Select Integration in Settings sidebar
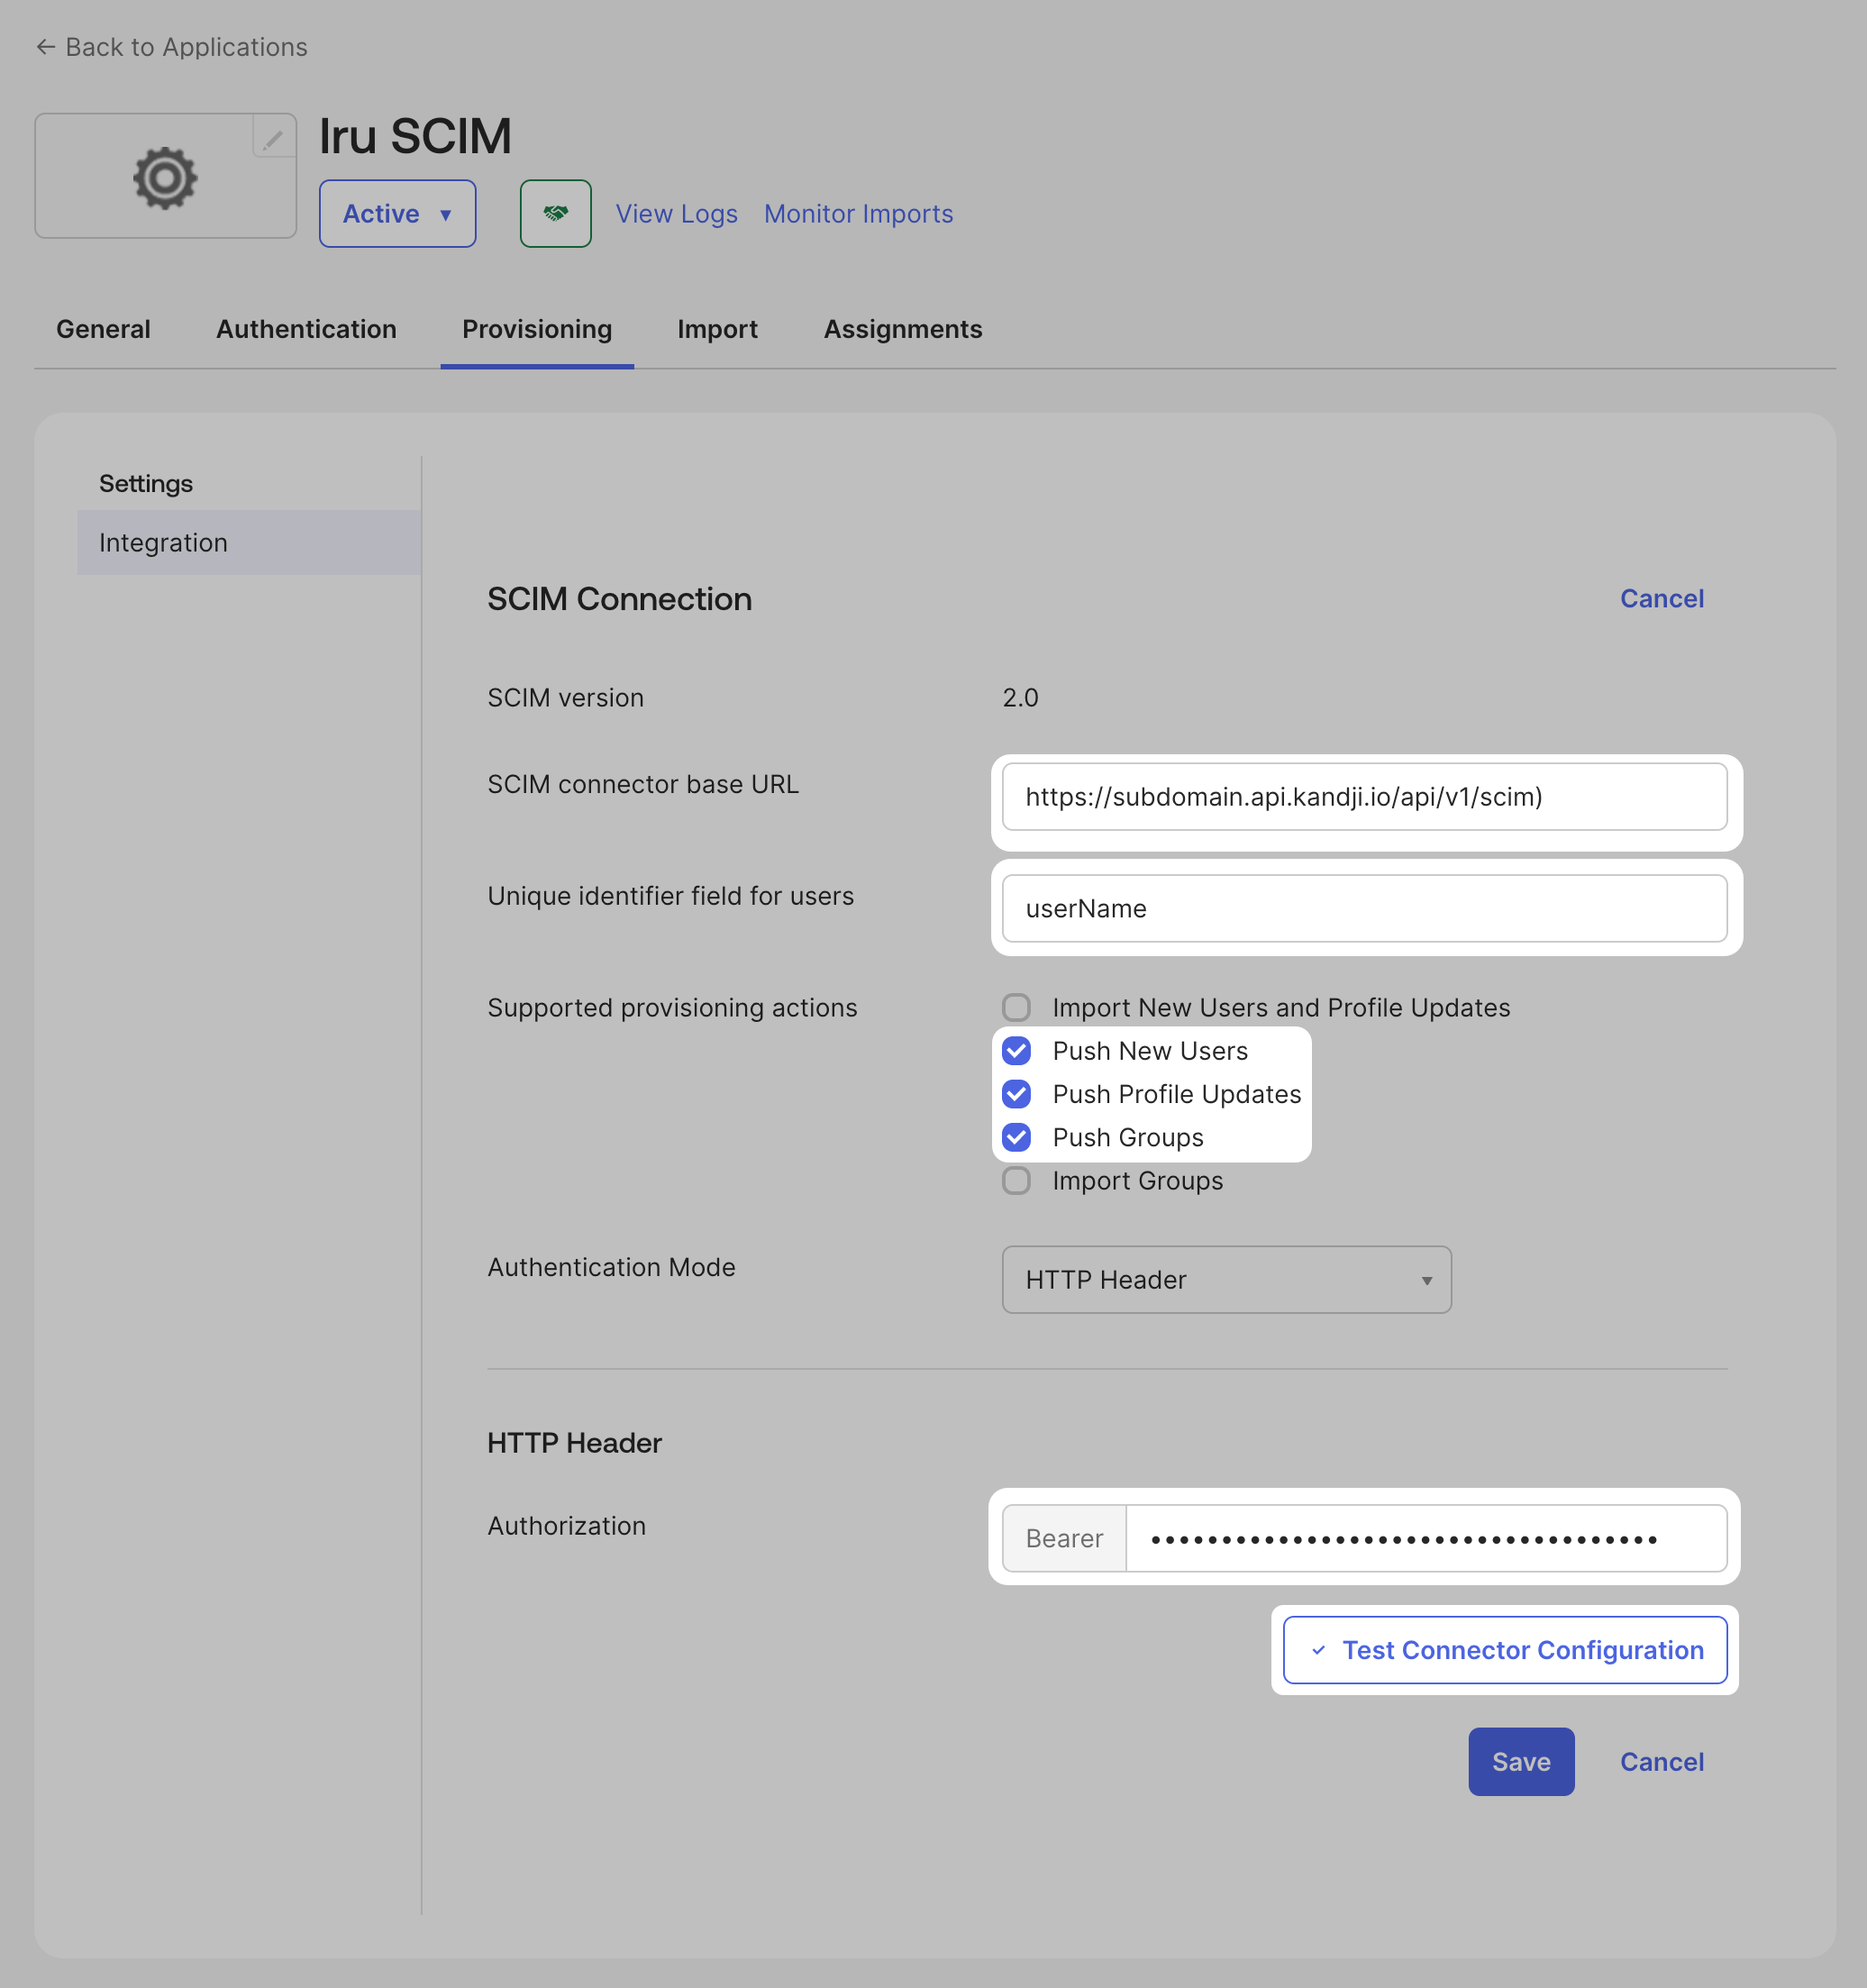The height and width of the screenshot is (1988, 1867). point(248,542)
